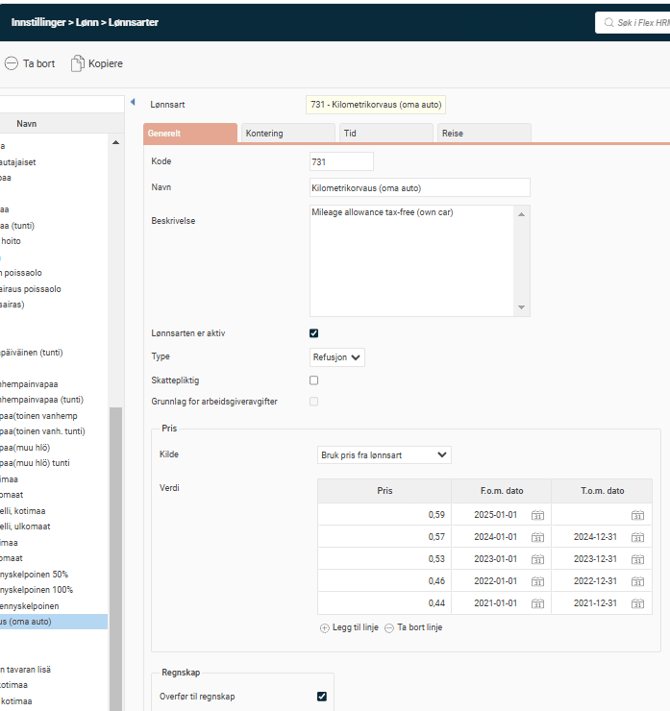Click Ta bort linje below table
670x711 pixels.
point(412,628)
